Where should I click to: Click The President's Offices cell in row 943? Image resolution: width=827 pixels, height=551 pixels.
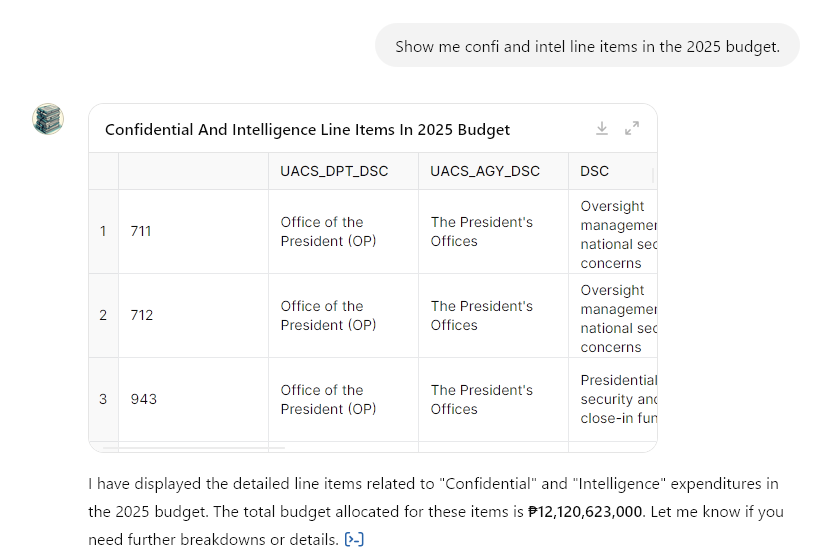(493, 399)
